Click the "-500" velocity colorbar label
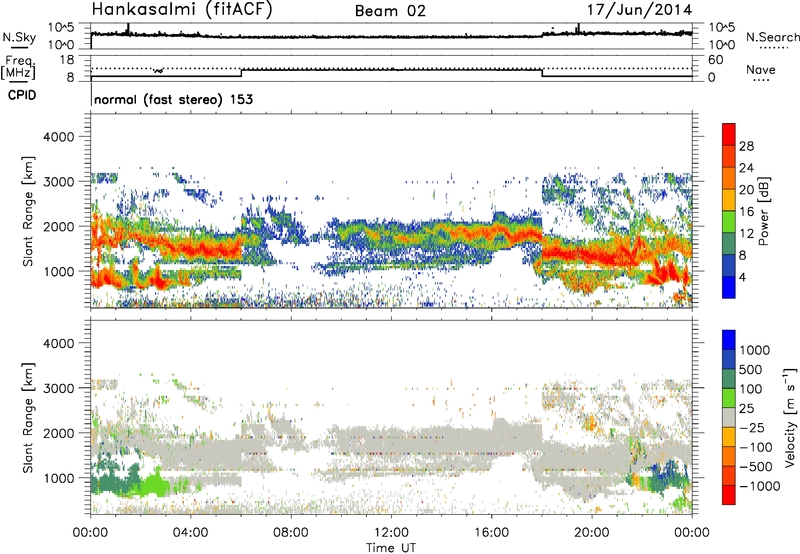Screen dimensions: 800x554 pos(756,466)
